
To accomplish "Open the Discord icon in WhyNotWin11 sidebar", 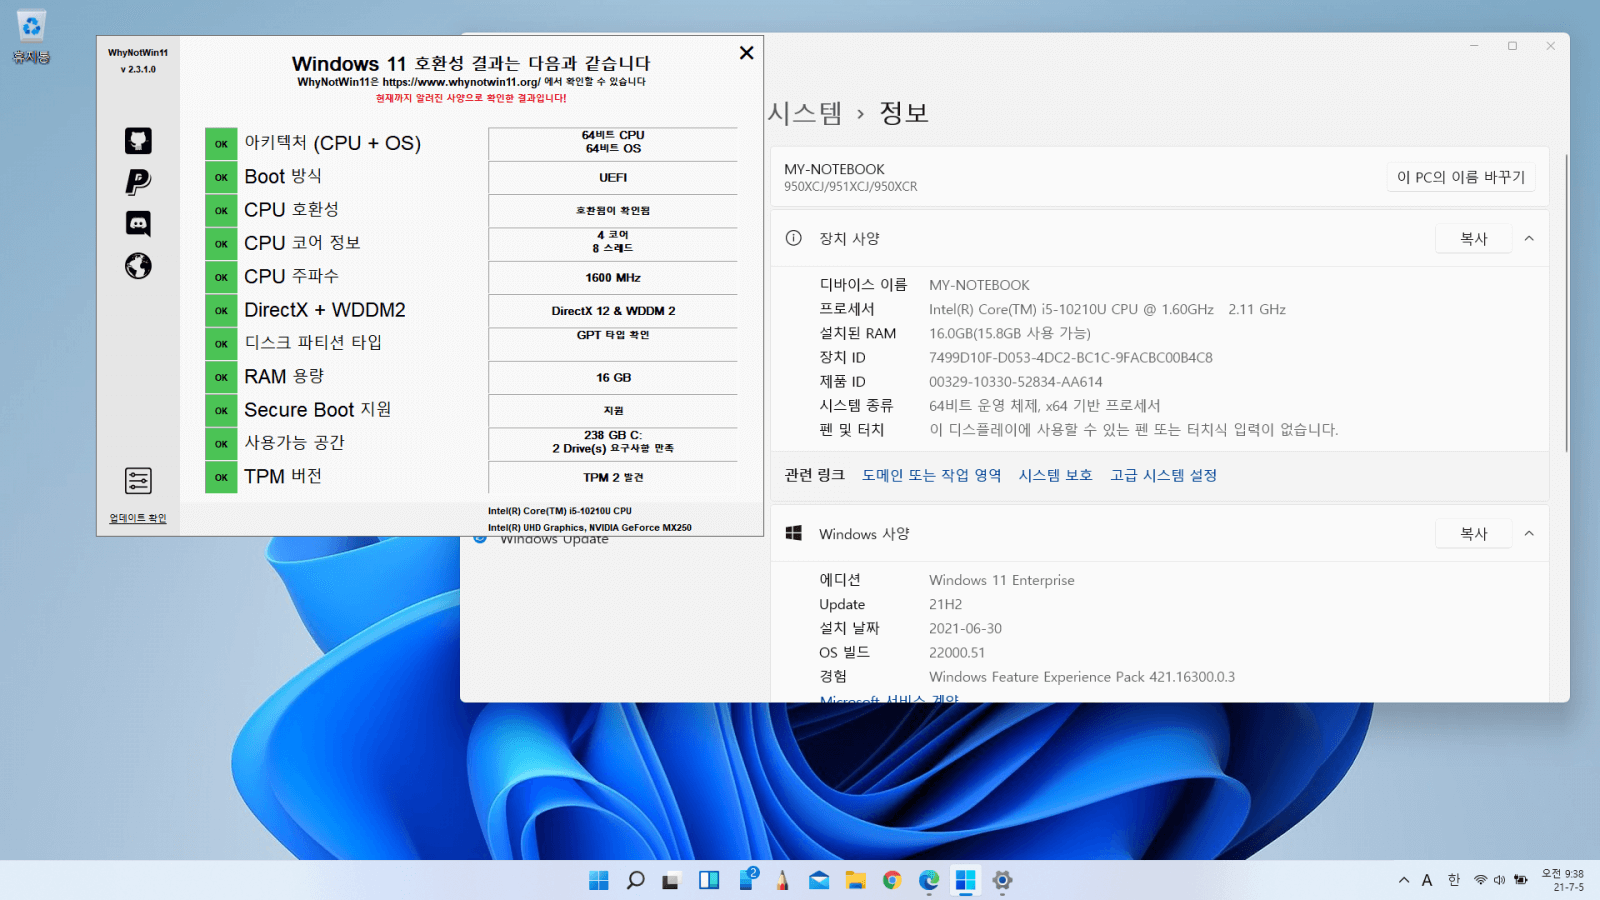I will pyautogui.click(x=138, y=224).
